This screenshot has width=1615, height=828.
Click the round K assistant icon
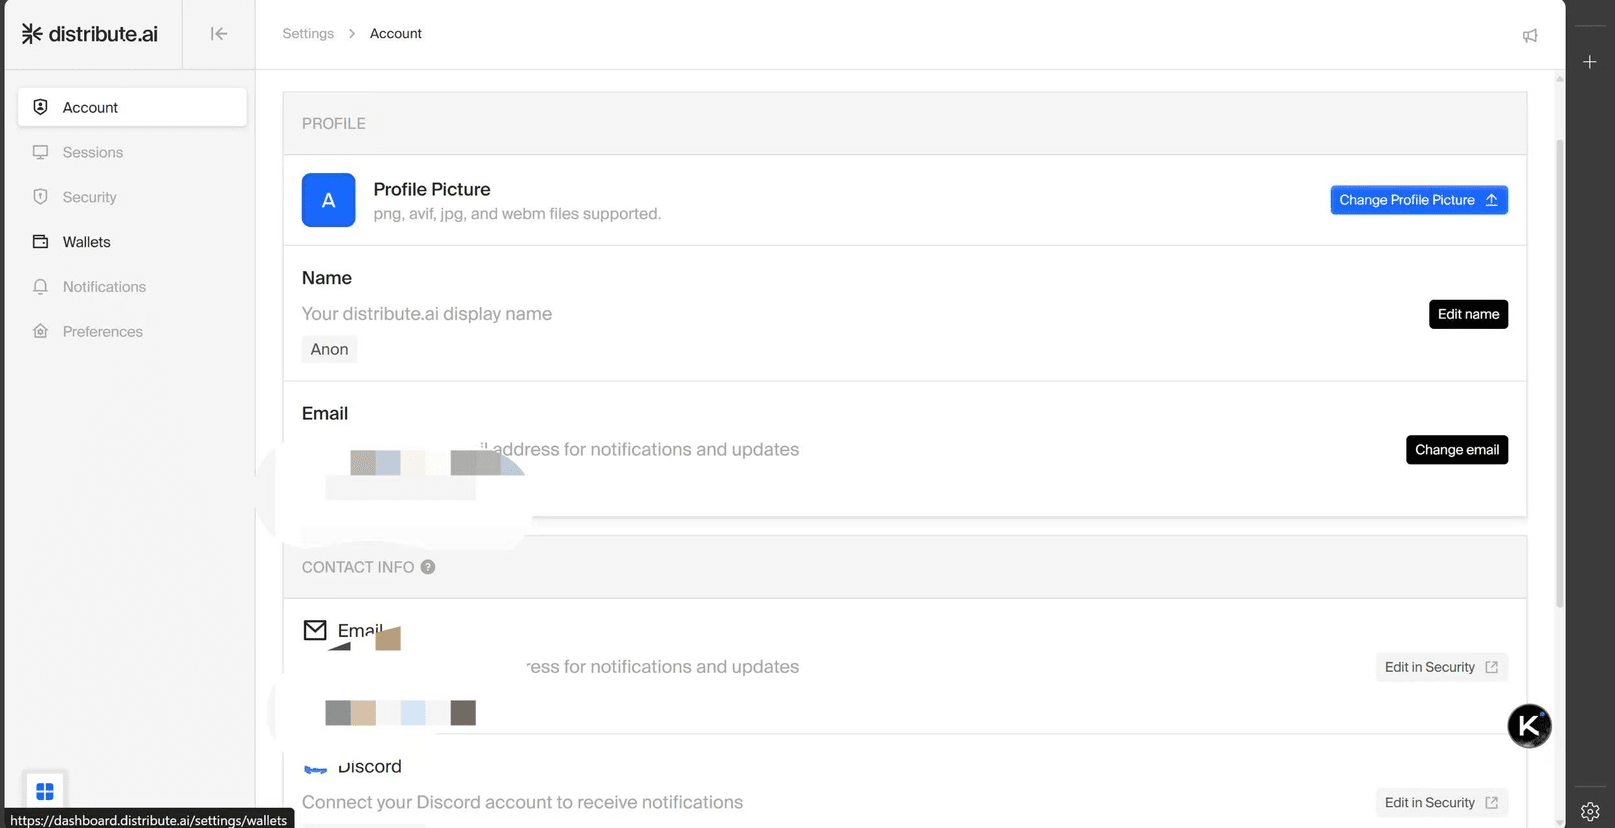(1529, 726)
